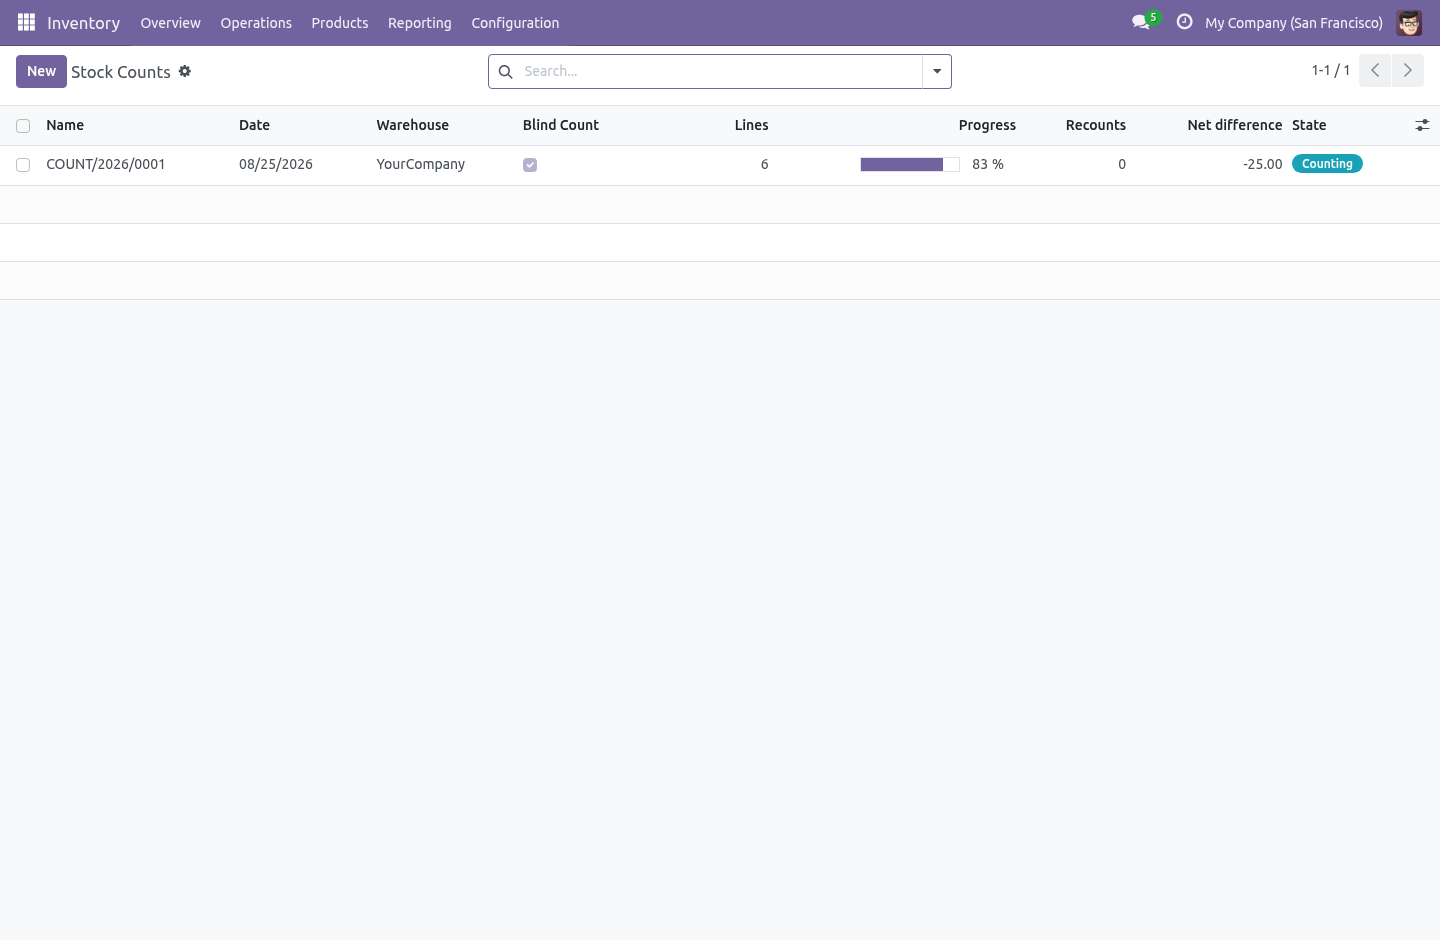The width and height of the screenshot is (1440, 940).
Task: Open the user avatar menu
Action: [x=1409, y=22]
